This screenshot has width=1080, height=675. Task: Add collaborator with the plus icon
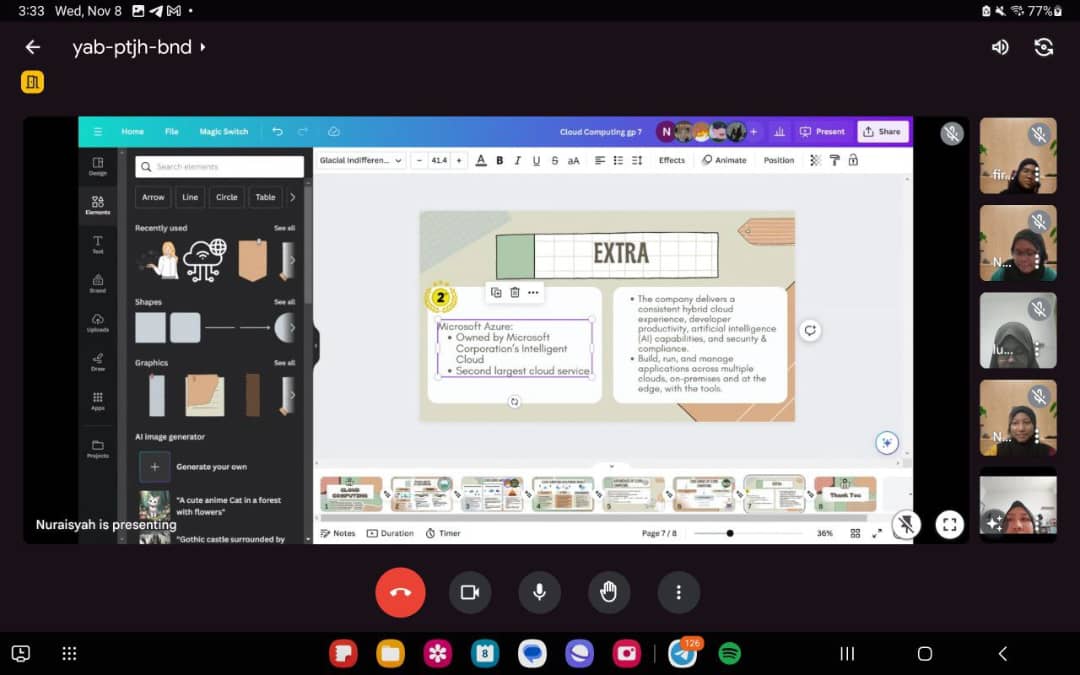click(x=754, y=132)
